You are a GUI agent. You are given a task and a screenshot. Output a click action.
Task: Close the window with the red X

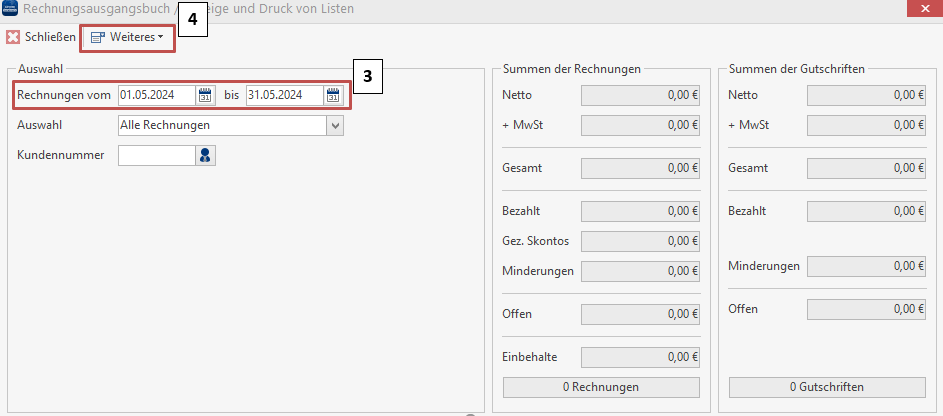tap(925, 8)
